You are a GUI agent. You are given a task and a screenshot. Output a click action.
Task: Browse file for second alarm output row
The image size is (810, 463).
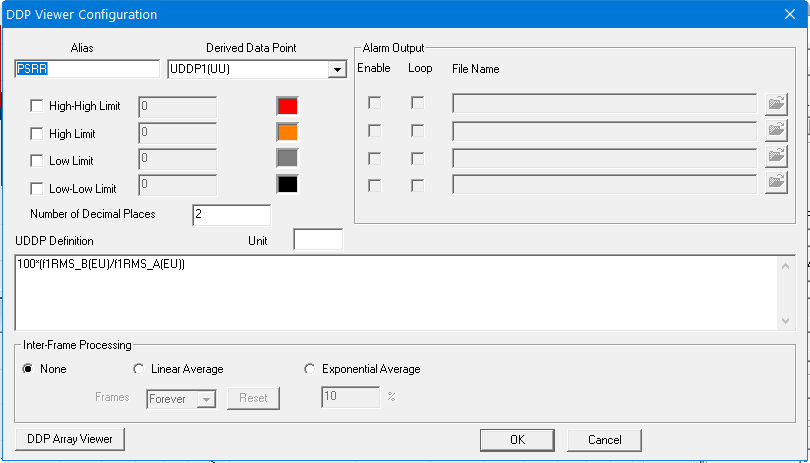tap(776, 131)
